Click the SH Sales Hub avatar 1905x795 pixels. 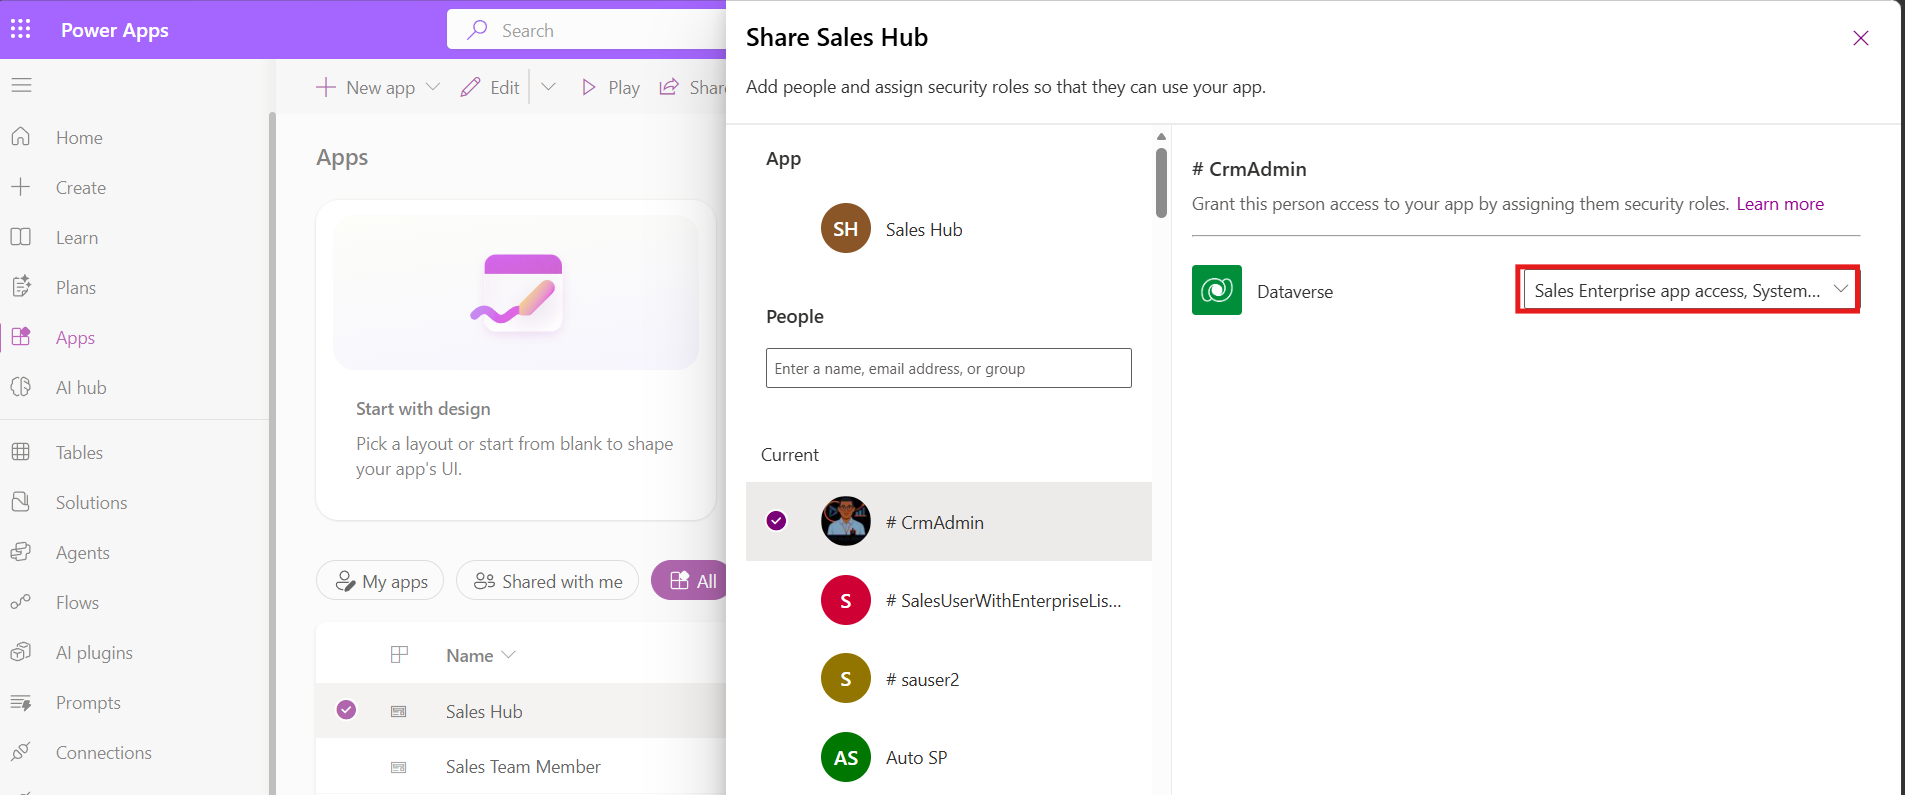click(846, 229)
